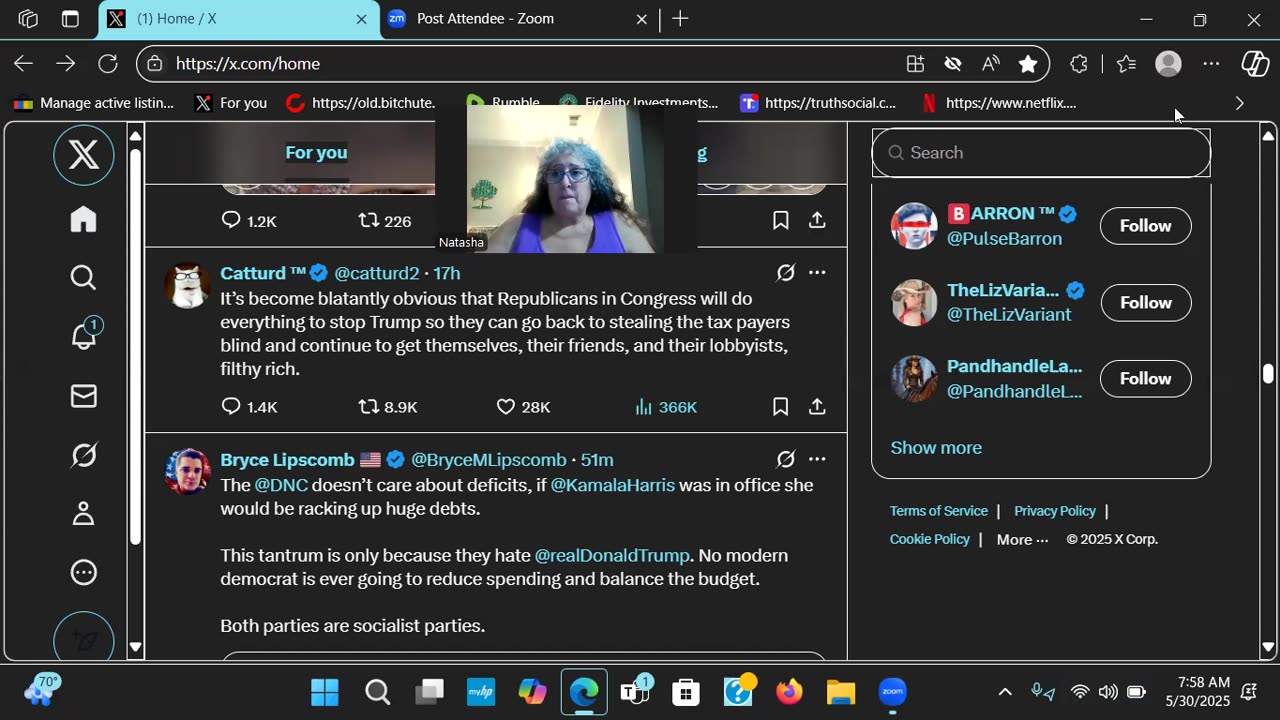Go to X Home via sidebar house icon

point(84,220)
